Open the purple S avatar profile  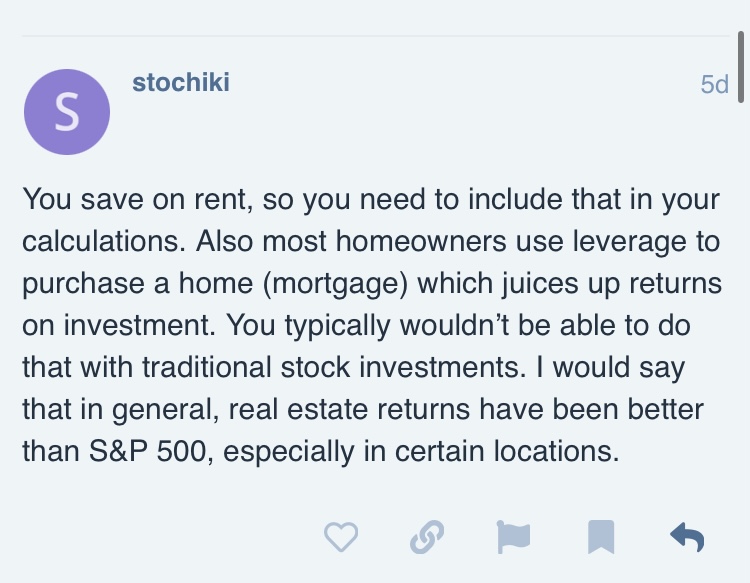click(x=67, y=112)
